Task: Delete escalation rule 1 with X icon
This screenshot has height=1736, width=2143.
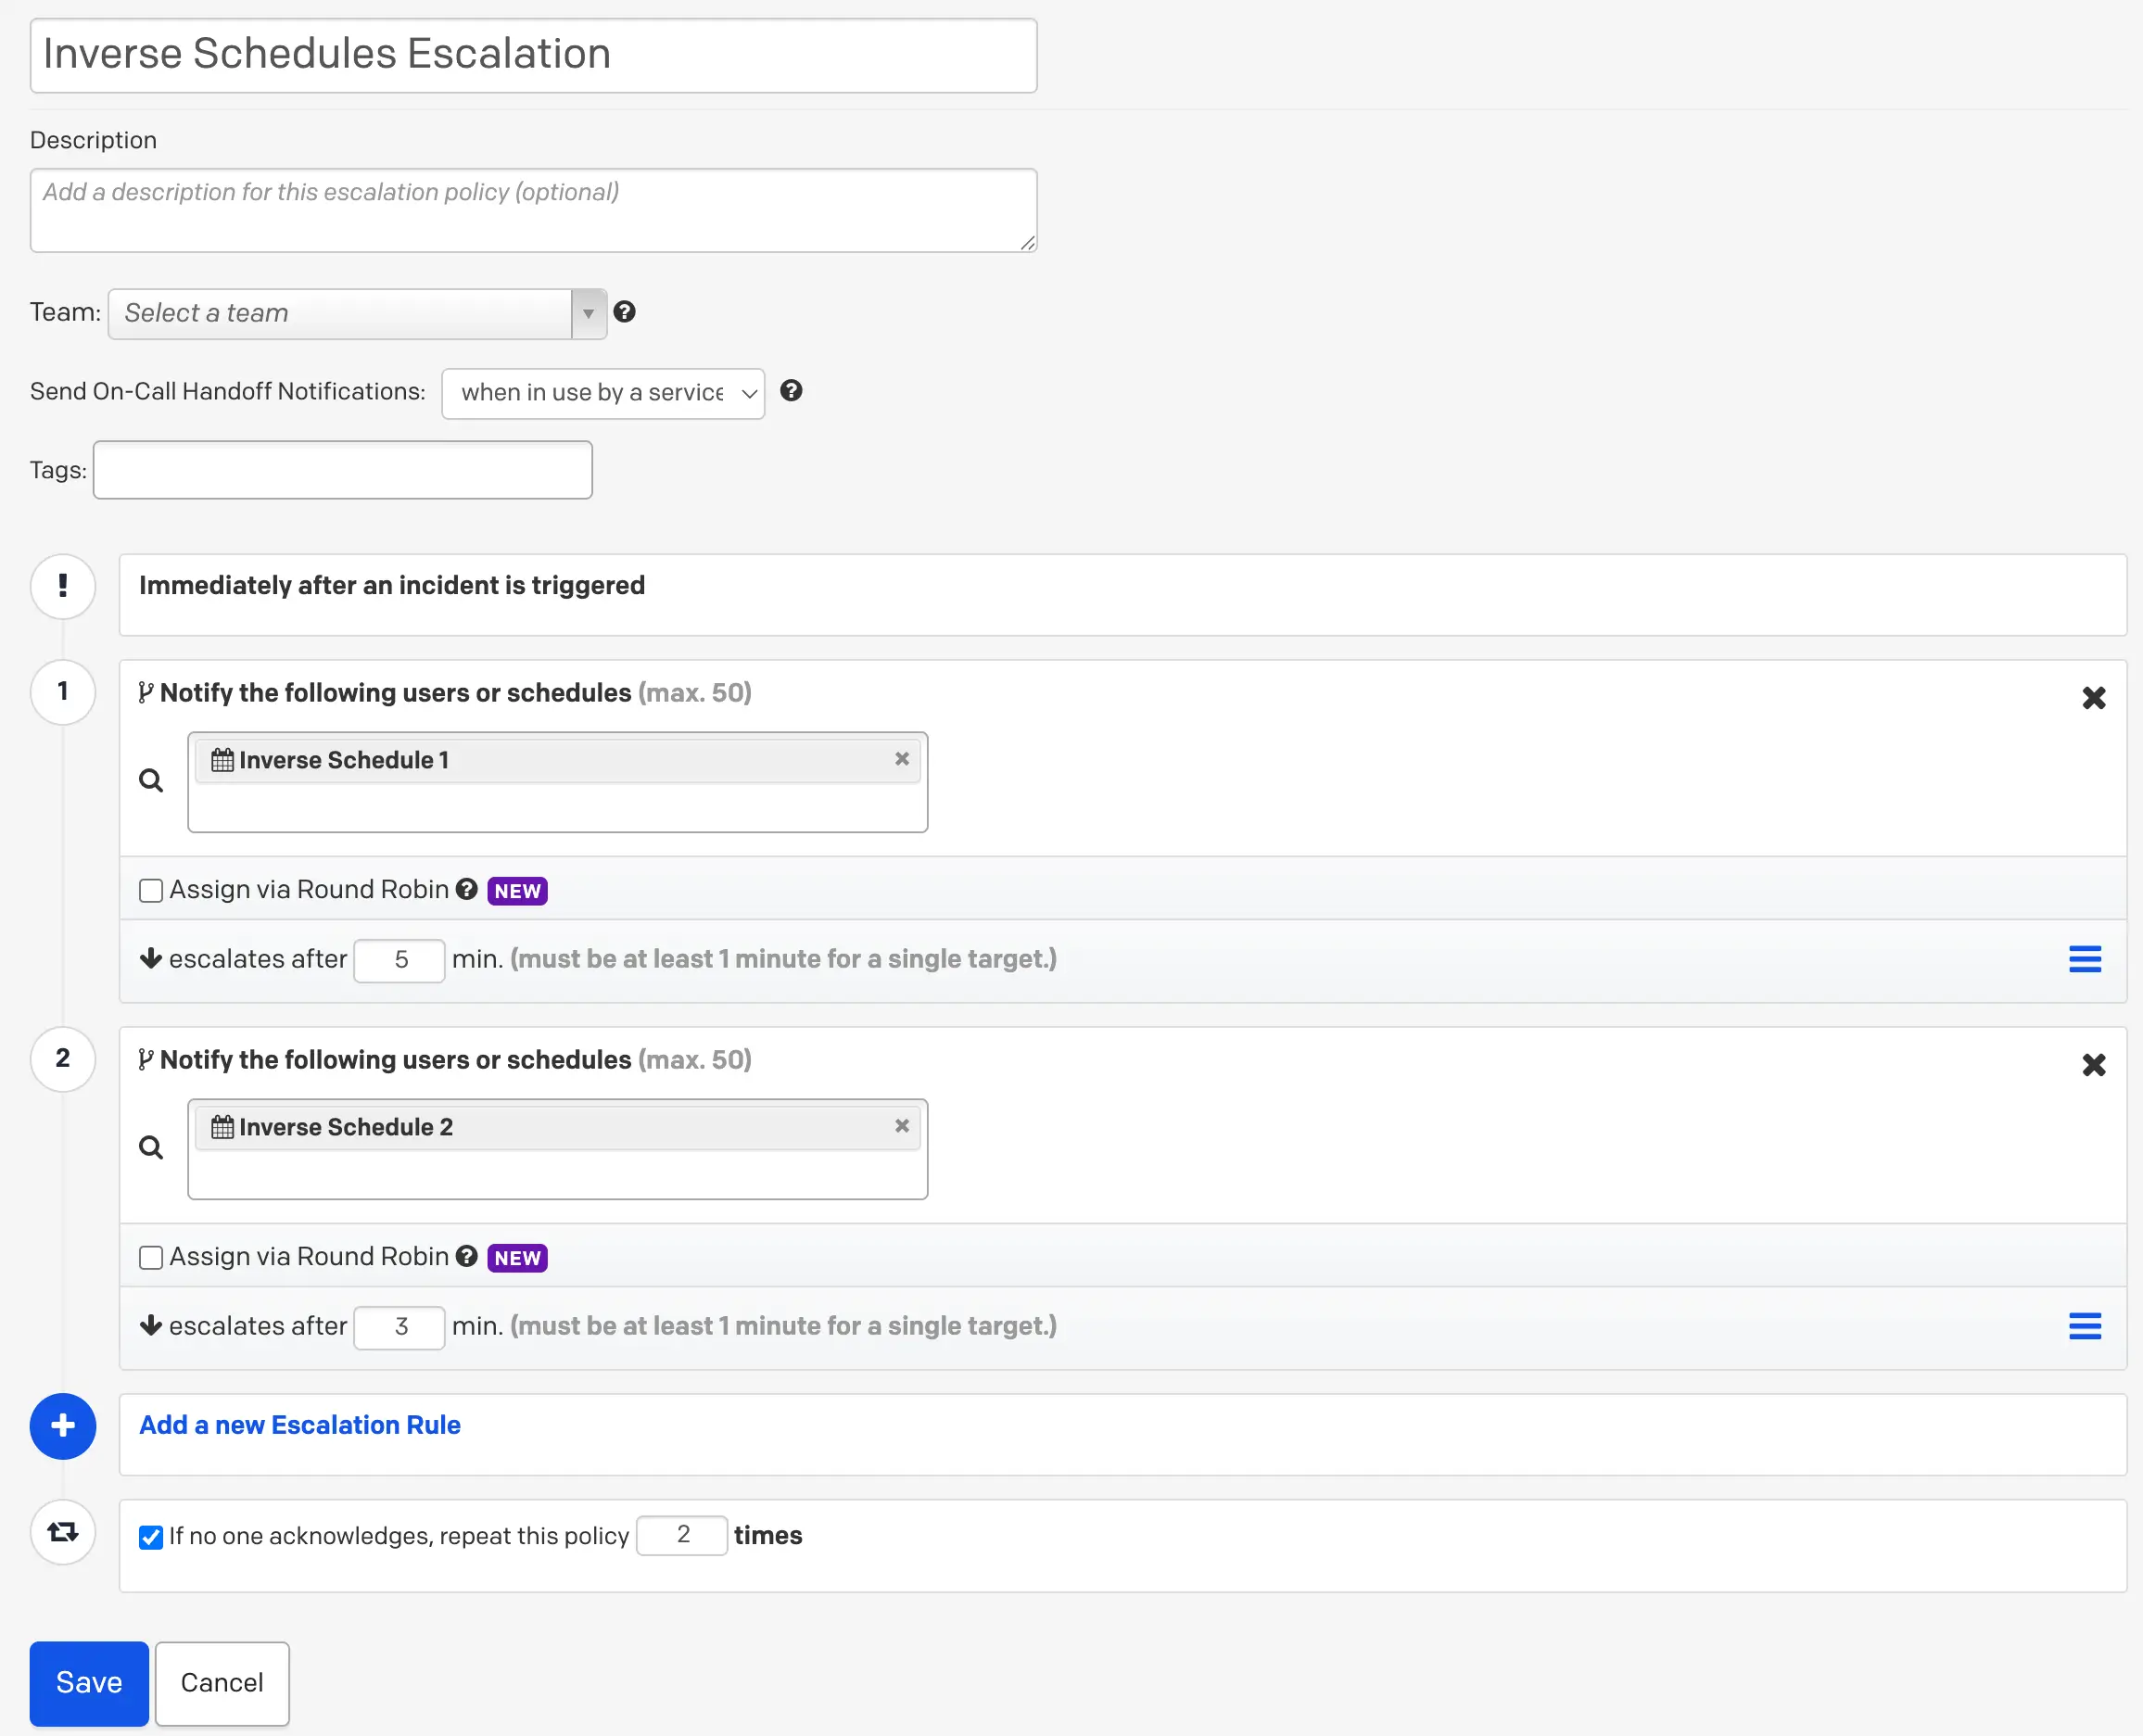Action: (2093, 698)
